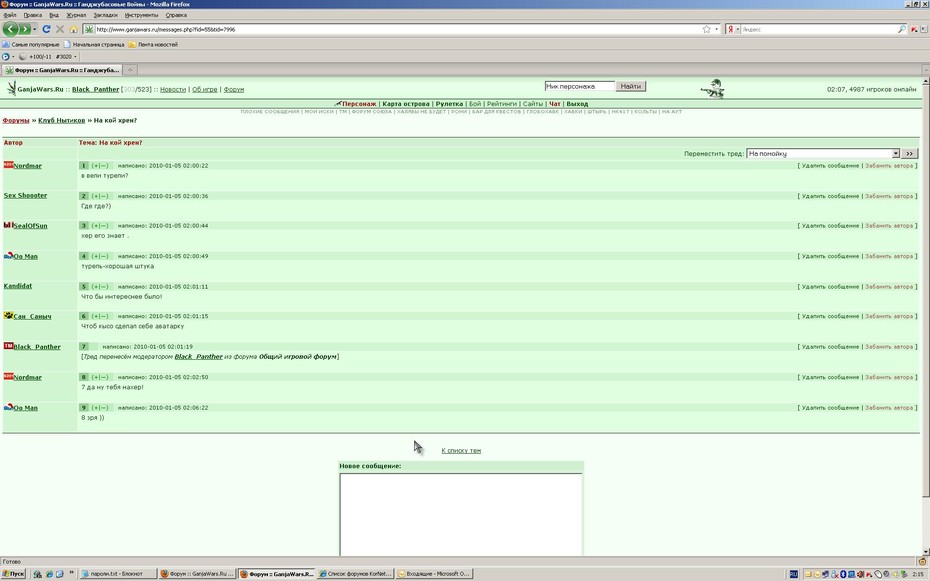Open the Чат navigation link
The width and height of the screenshot is (930, 581).
(555, 104)
